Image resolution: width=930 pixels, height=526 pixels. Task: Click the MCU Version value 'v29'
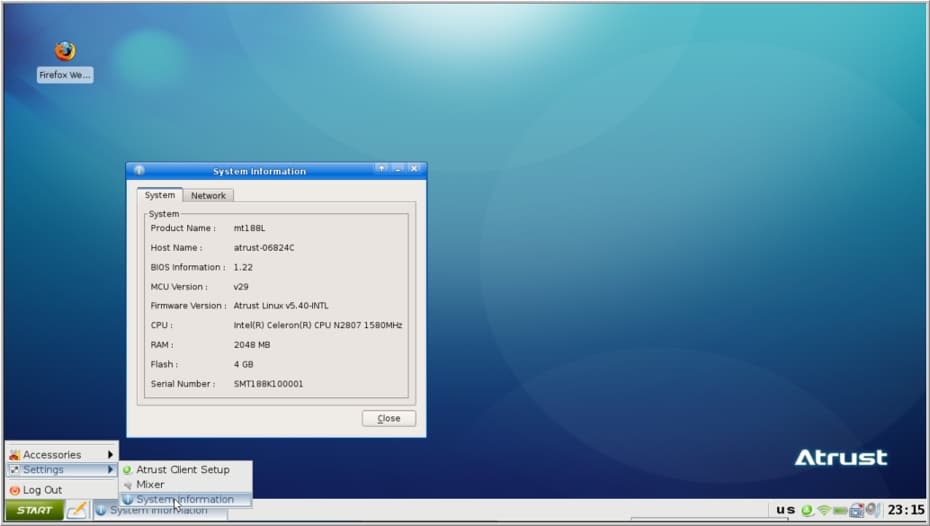coord(241,286)
